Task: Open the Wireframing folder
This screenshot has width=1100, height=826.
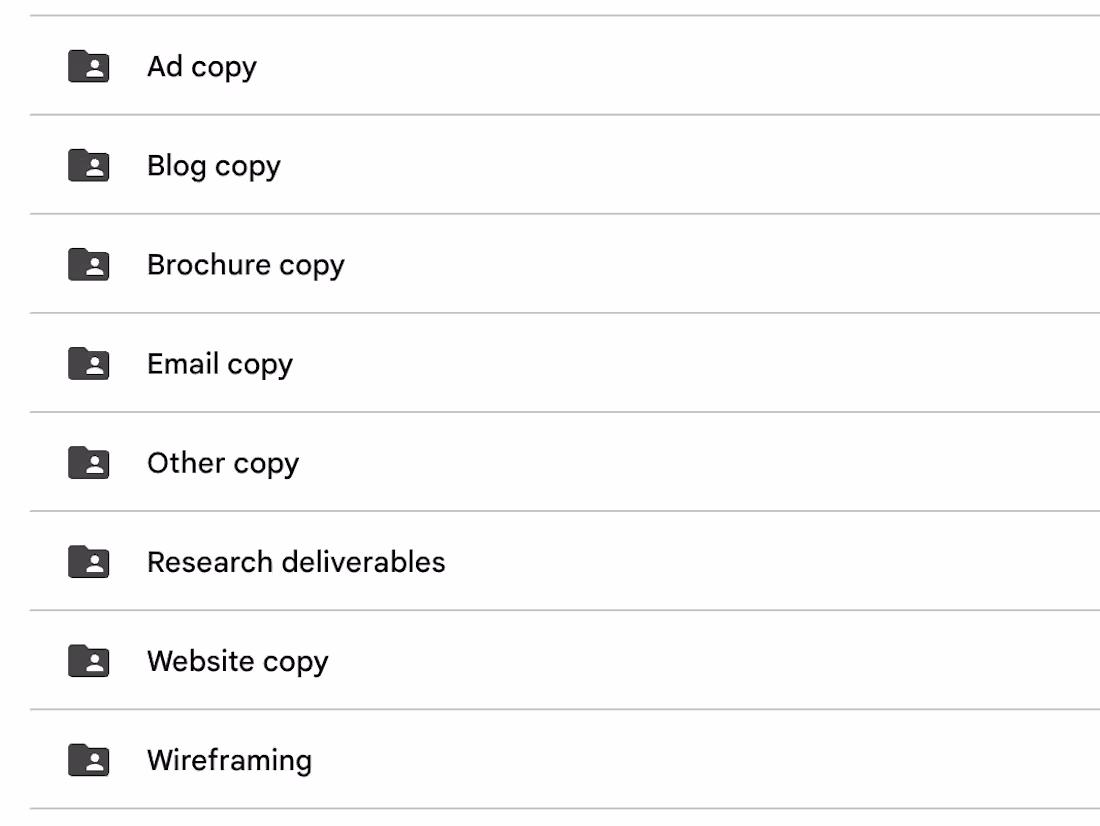Action: pos(229,759)
